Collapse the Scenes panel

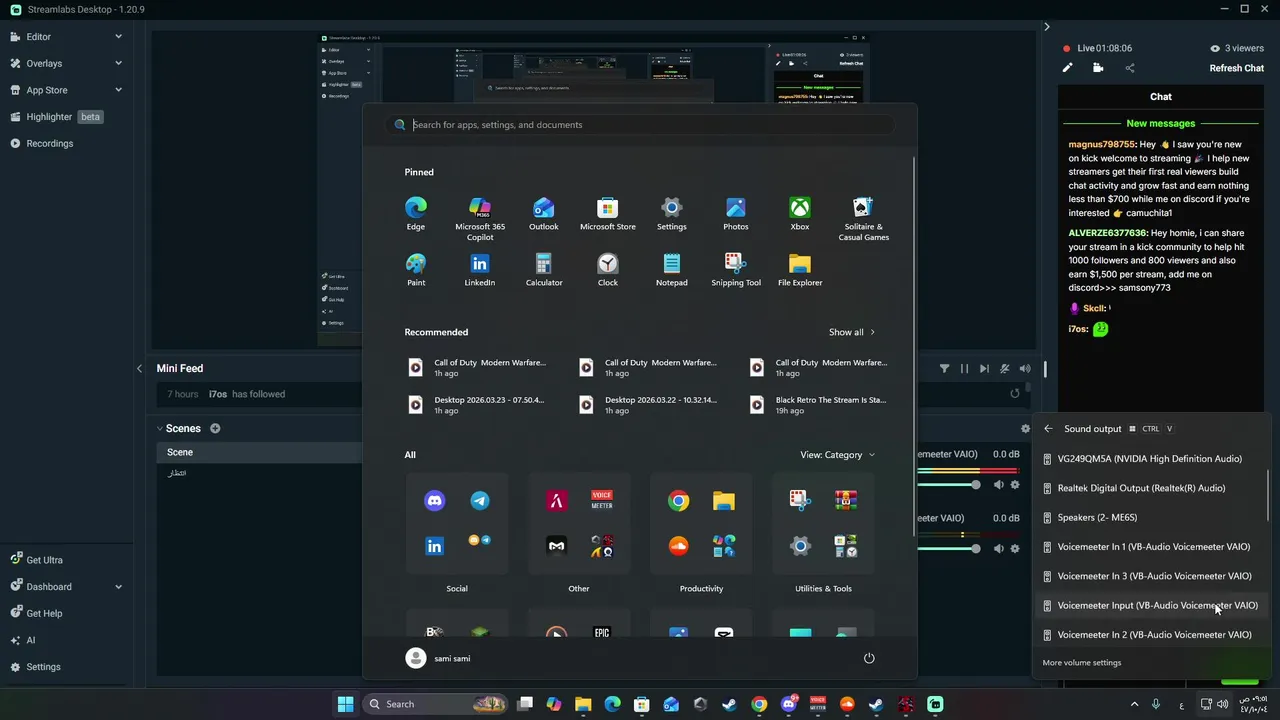160,428
